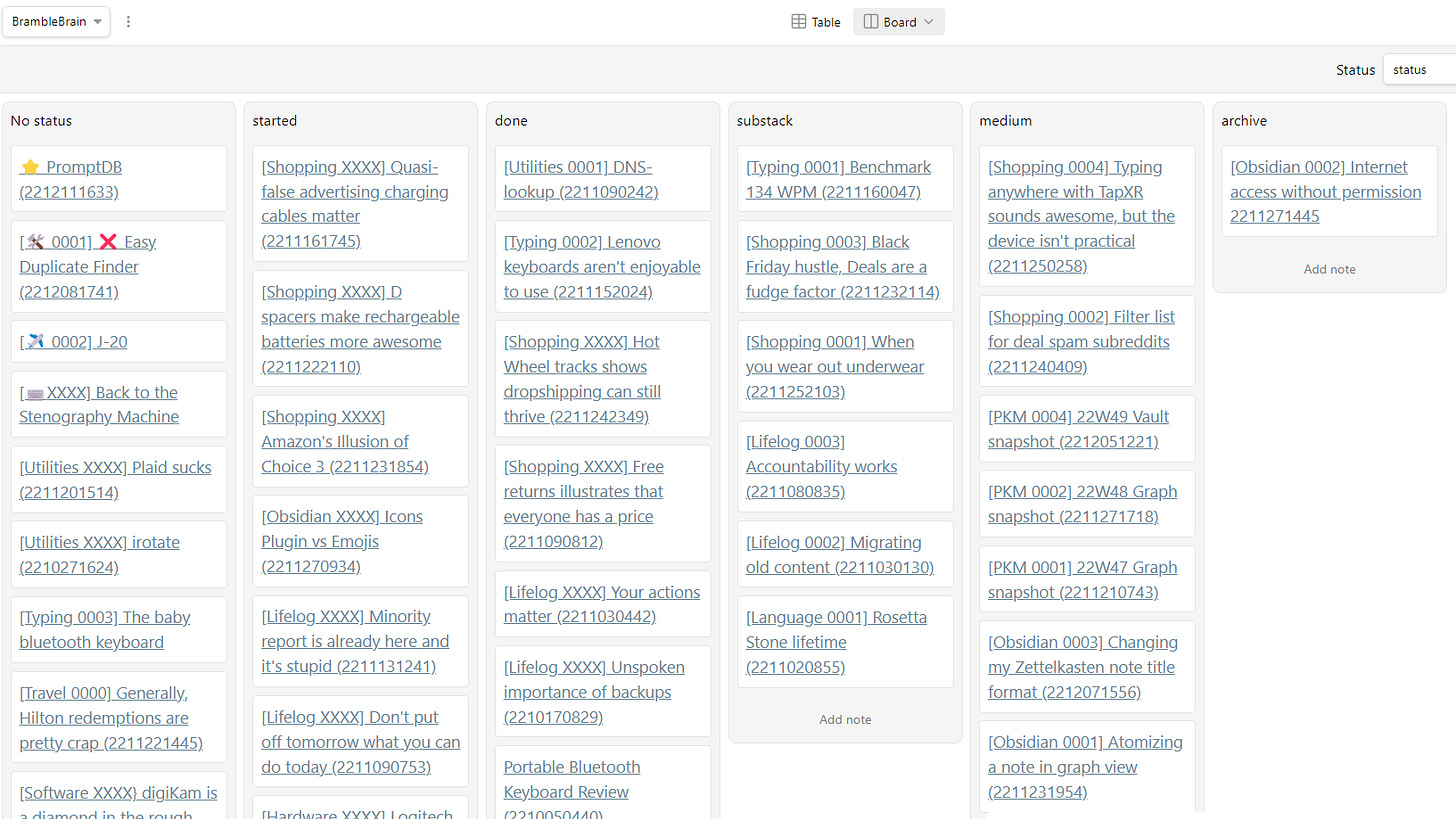This screenshot has width=1456, height=819.
Task: Click the archive column header
Action: 1244,121
